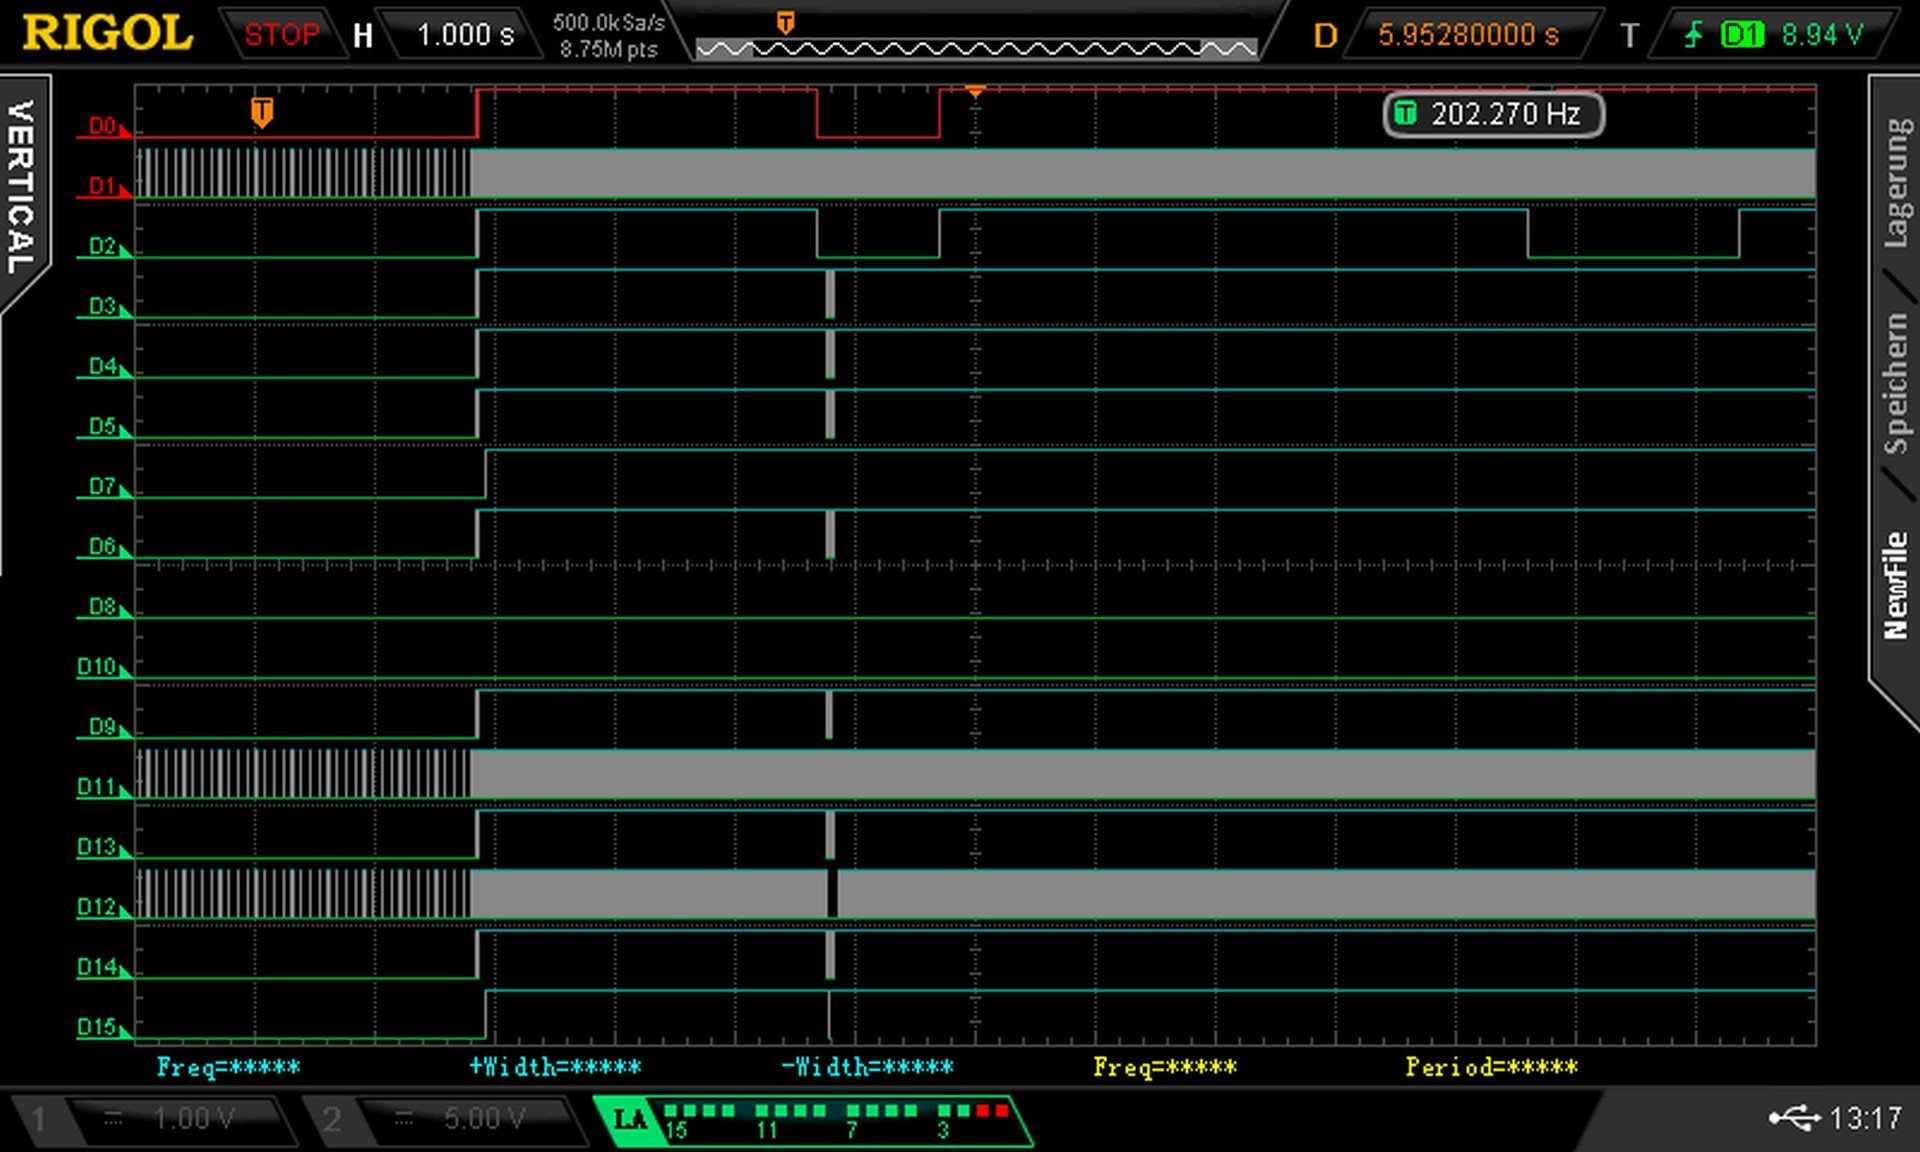Toggle channel 1 with 1.00 V scale

[x=155, y=1119]
